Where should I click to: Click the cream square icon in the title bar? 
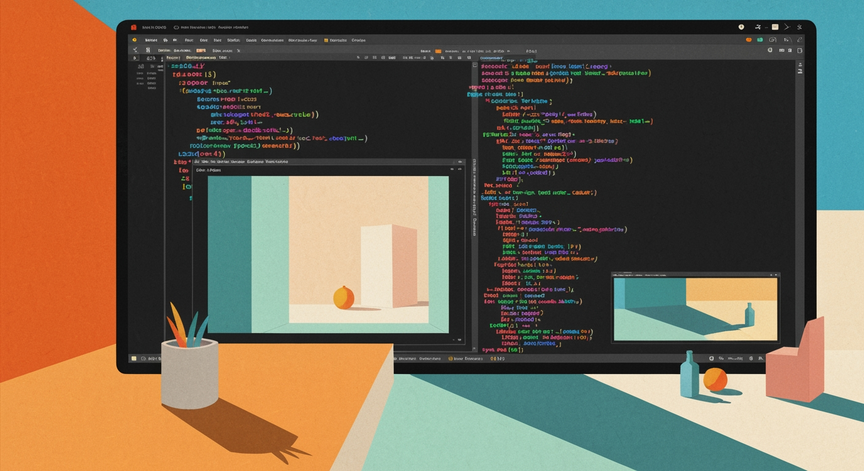click(775, 26)
